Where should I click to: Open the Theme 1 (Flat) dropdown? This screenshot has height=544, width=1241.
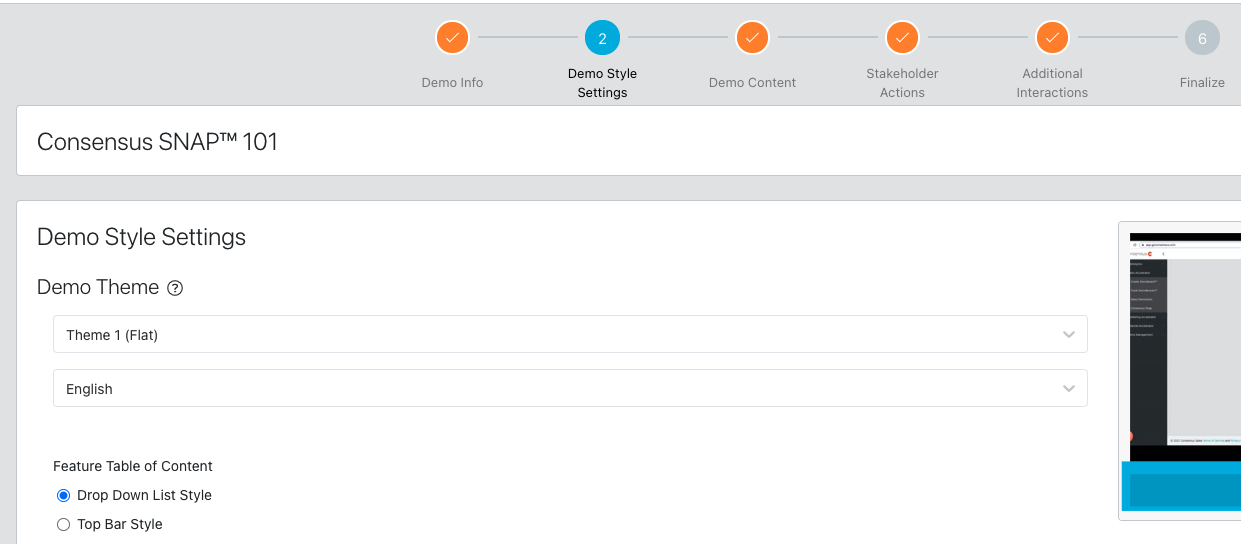coord(570,334)
